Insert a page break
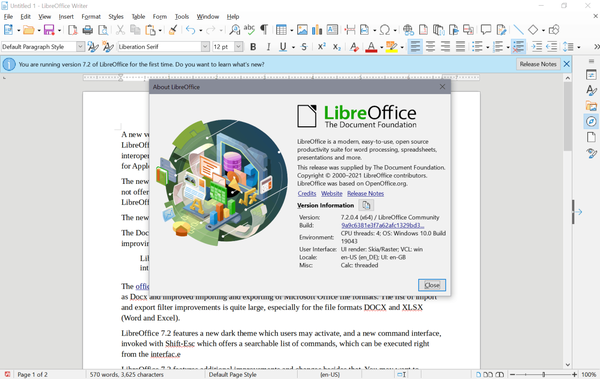 pyautogui.click(x=349, y=30)
